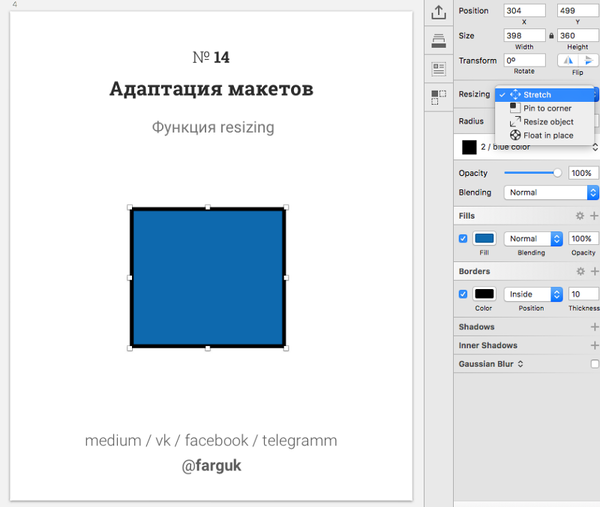Choose Resize object option
Image resolution: width=600 pixels, height=507 pixels.
545,122
